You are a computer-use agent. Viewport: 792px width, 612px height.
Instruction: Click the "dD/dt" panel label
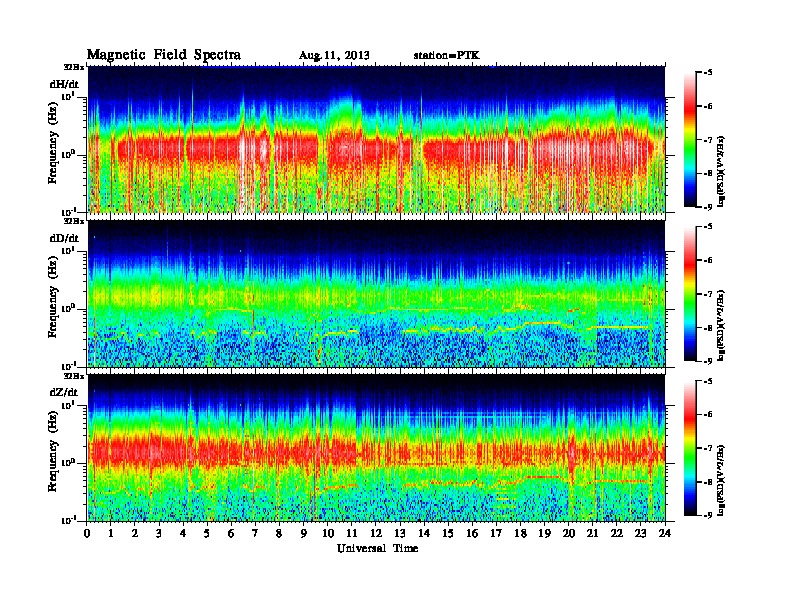[64, 238]
